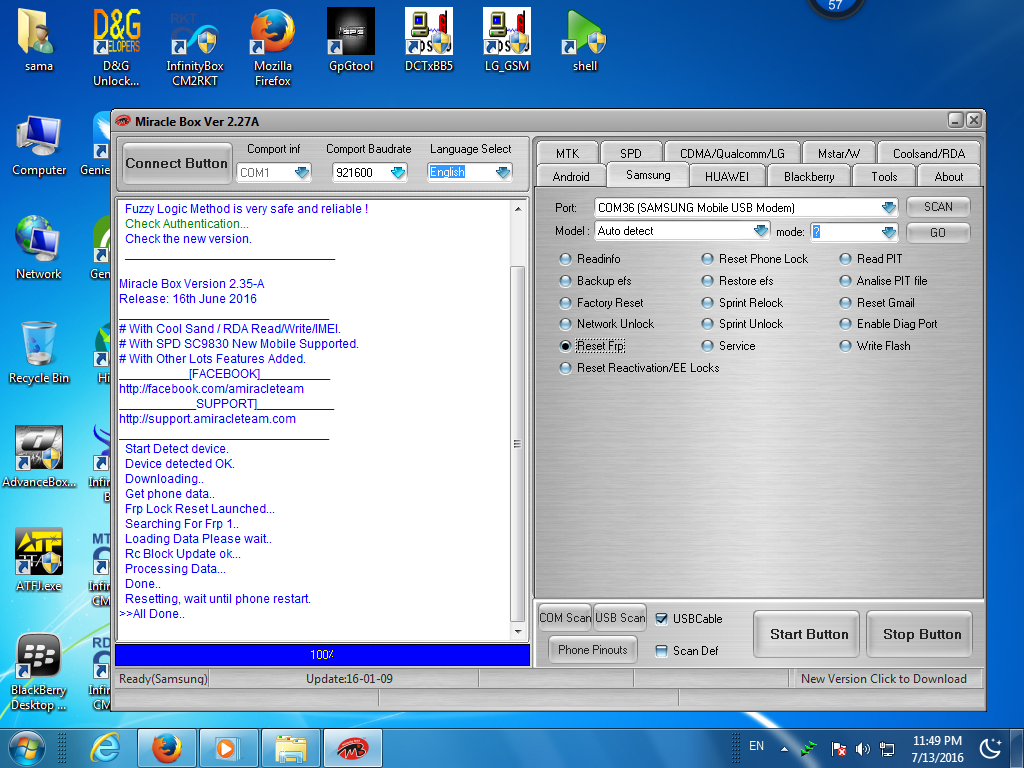Launch the shell desktop shortcut
The height and width of the screenshot is (768, 1024).
584,39
